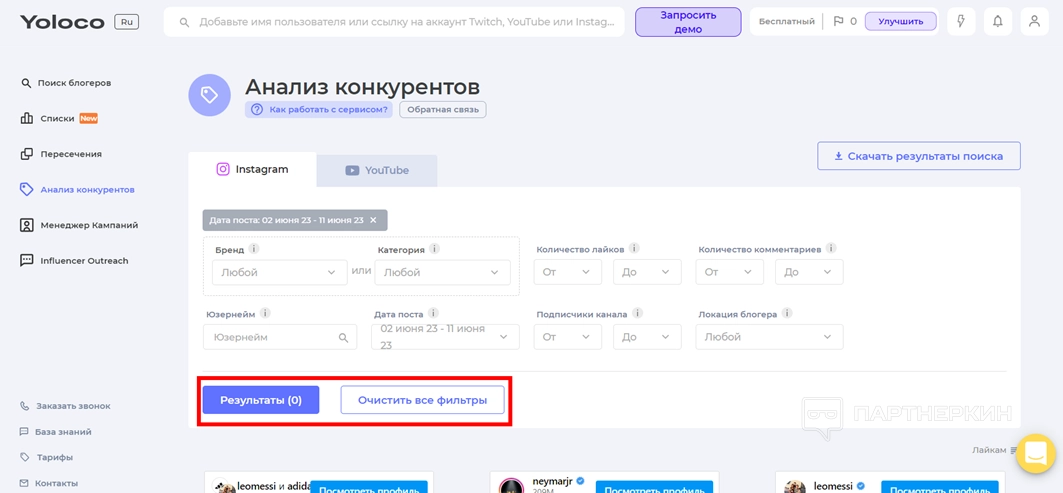Click the Юзернейм field search icon

(344, 337)
